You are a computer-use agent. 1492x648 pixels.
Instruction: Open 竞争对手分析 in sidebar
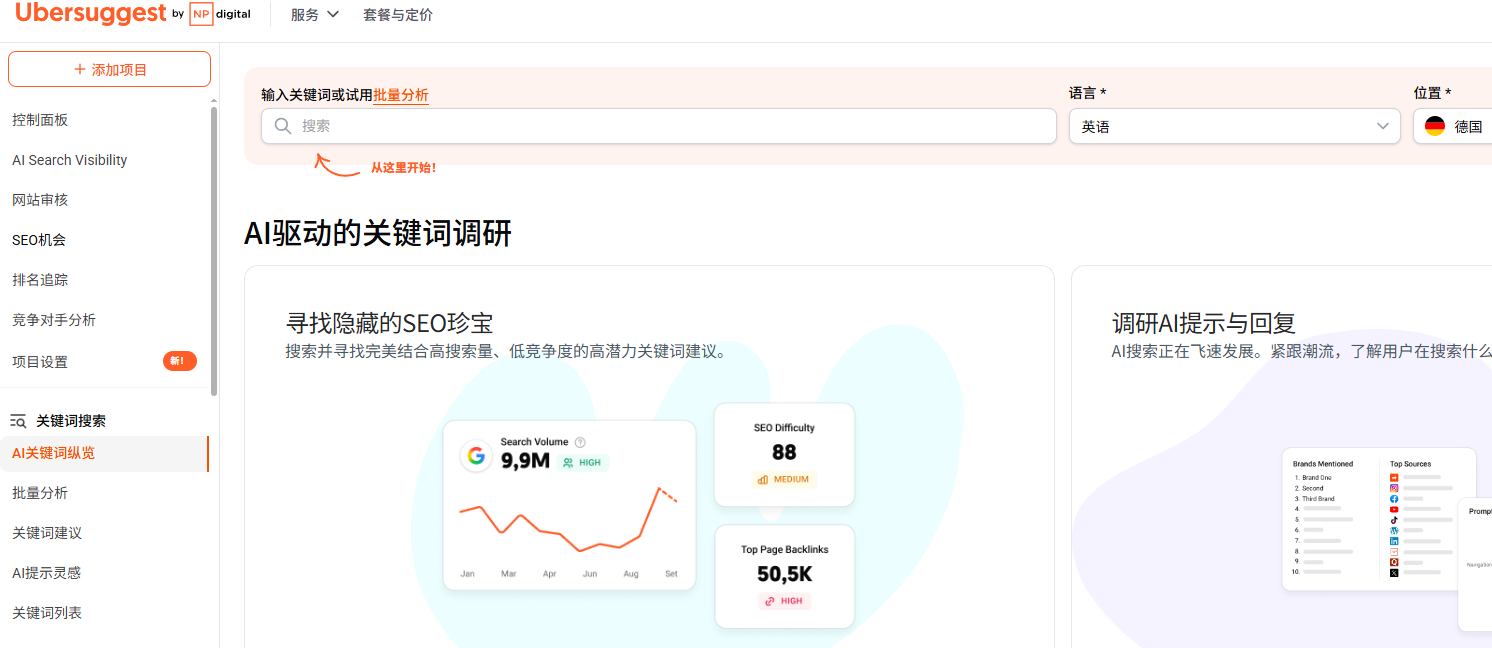[x=54, y=320]
